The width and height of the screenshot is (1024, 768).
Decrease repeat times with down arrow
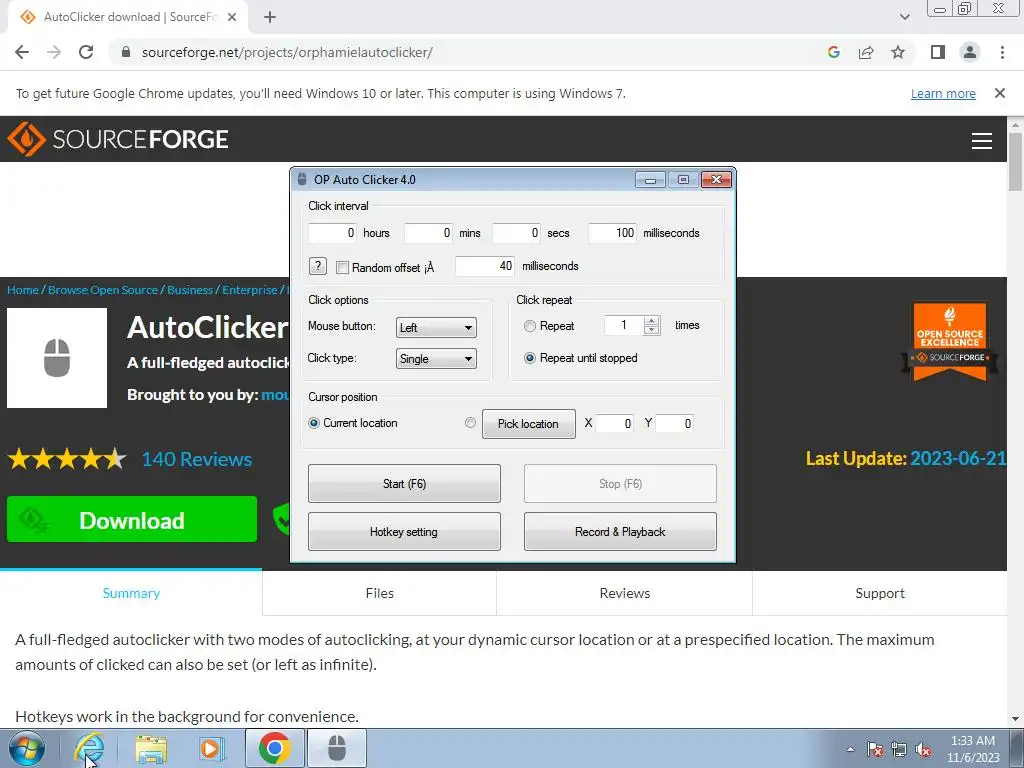651,330
